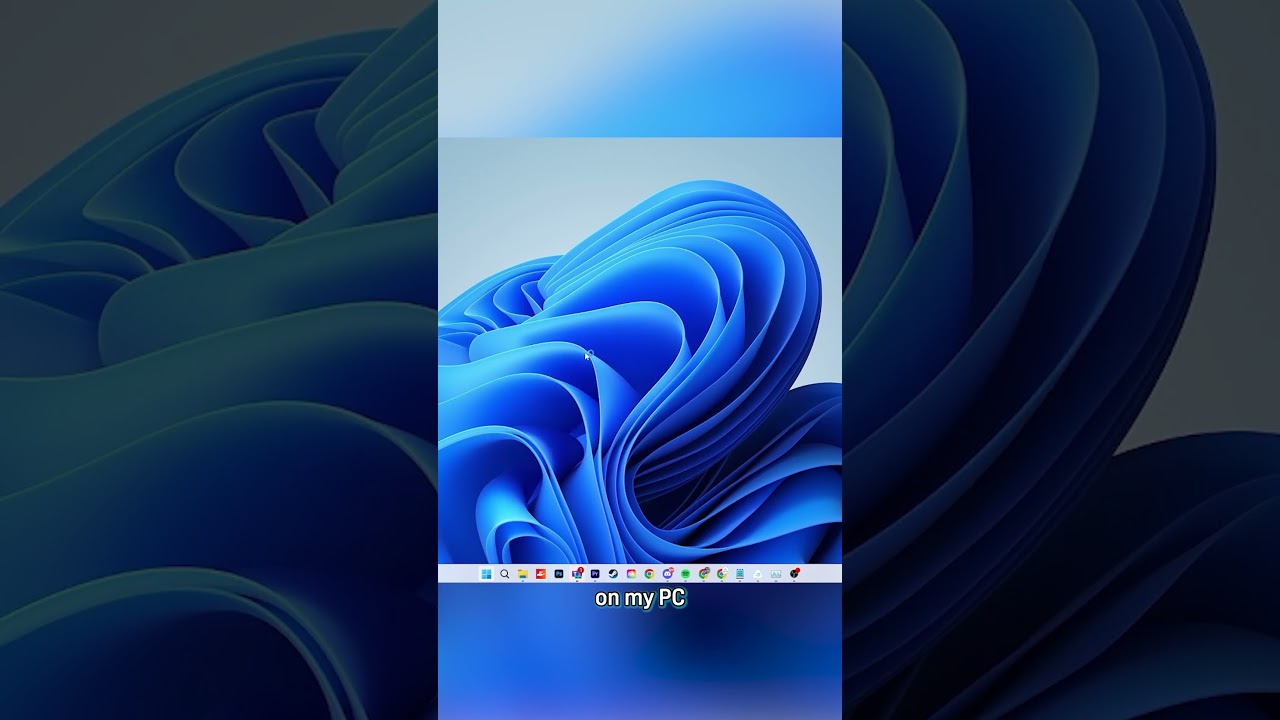
Task: Open taskbar Search magnifier
Action: tap(504, 574)
